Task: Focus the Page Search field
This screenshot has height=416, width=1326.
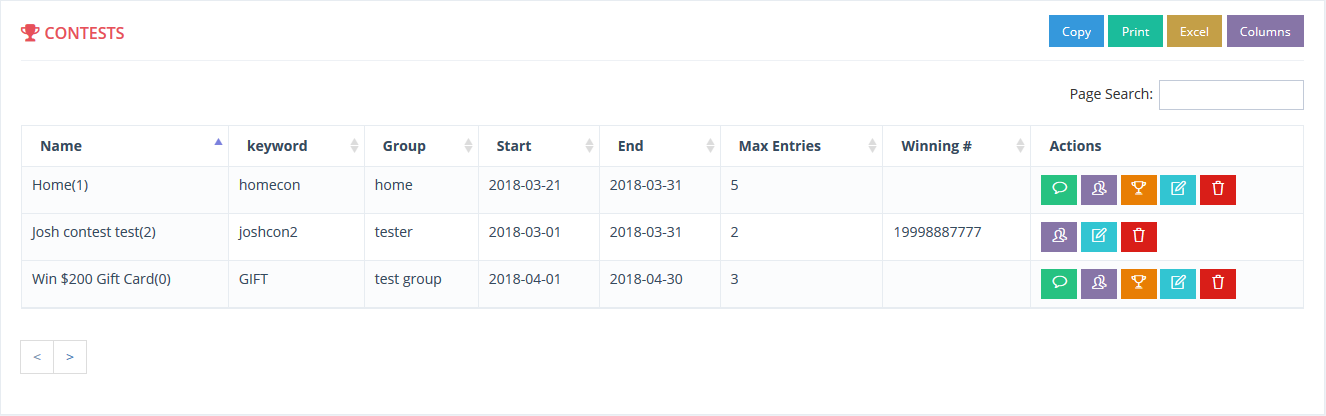Action: pyautogui.click(x=1231, y=95)
